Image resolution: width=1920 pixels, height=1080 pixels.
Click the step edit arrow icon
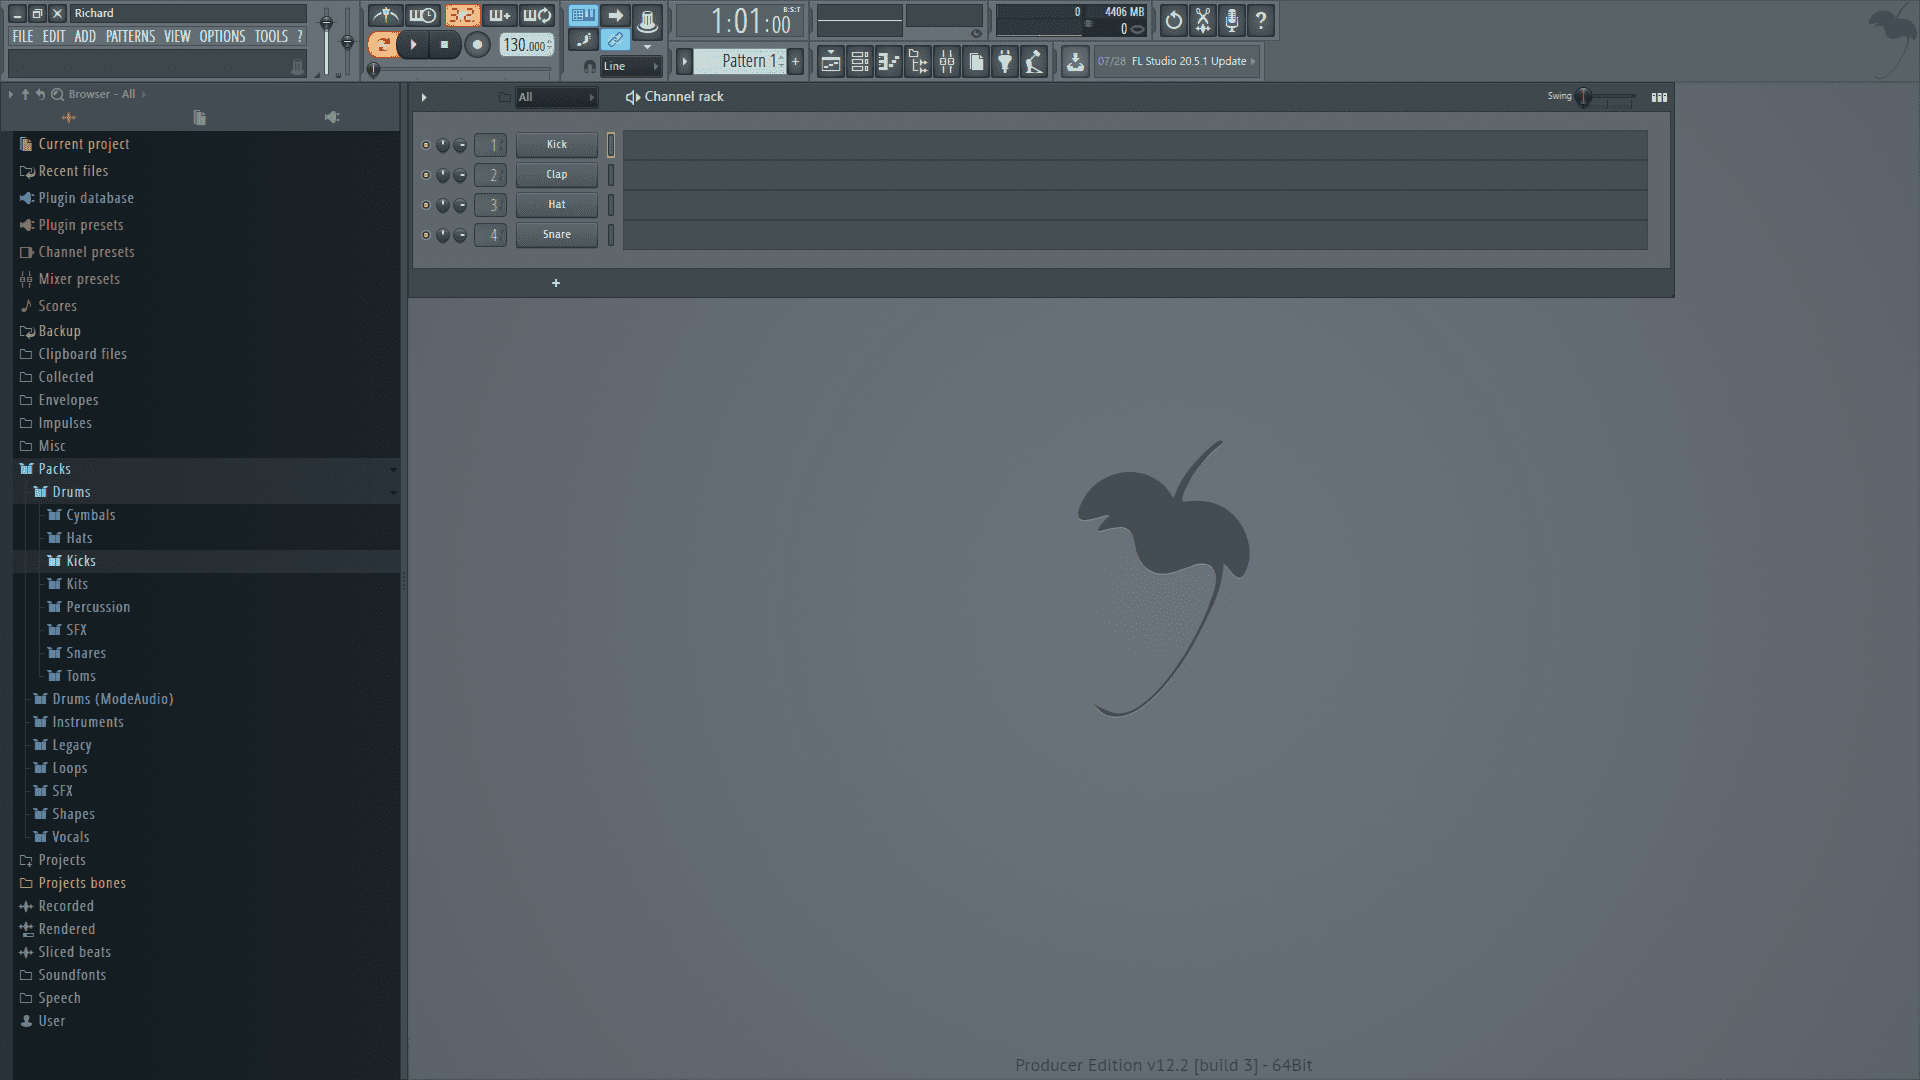pos(615,16)
